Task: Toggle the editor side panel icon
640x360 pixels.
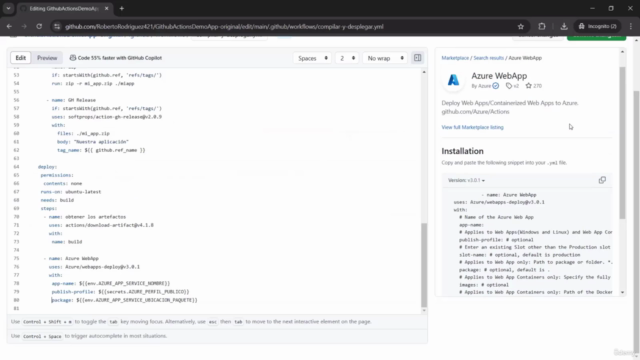Action: point(418,58)
